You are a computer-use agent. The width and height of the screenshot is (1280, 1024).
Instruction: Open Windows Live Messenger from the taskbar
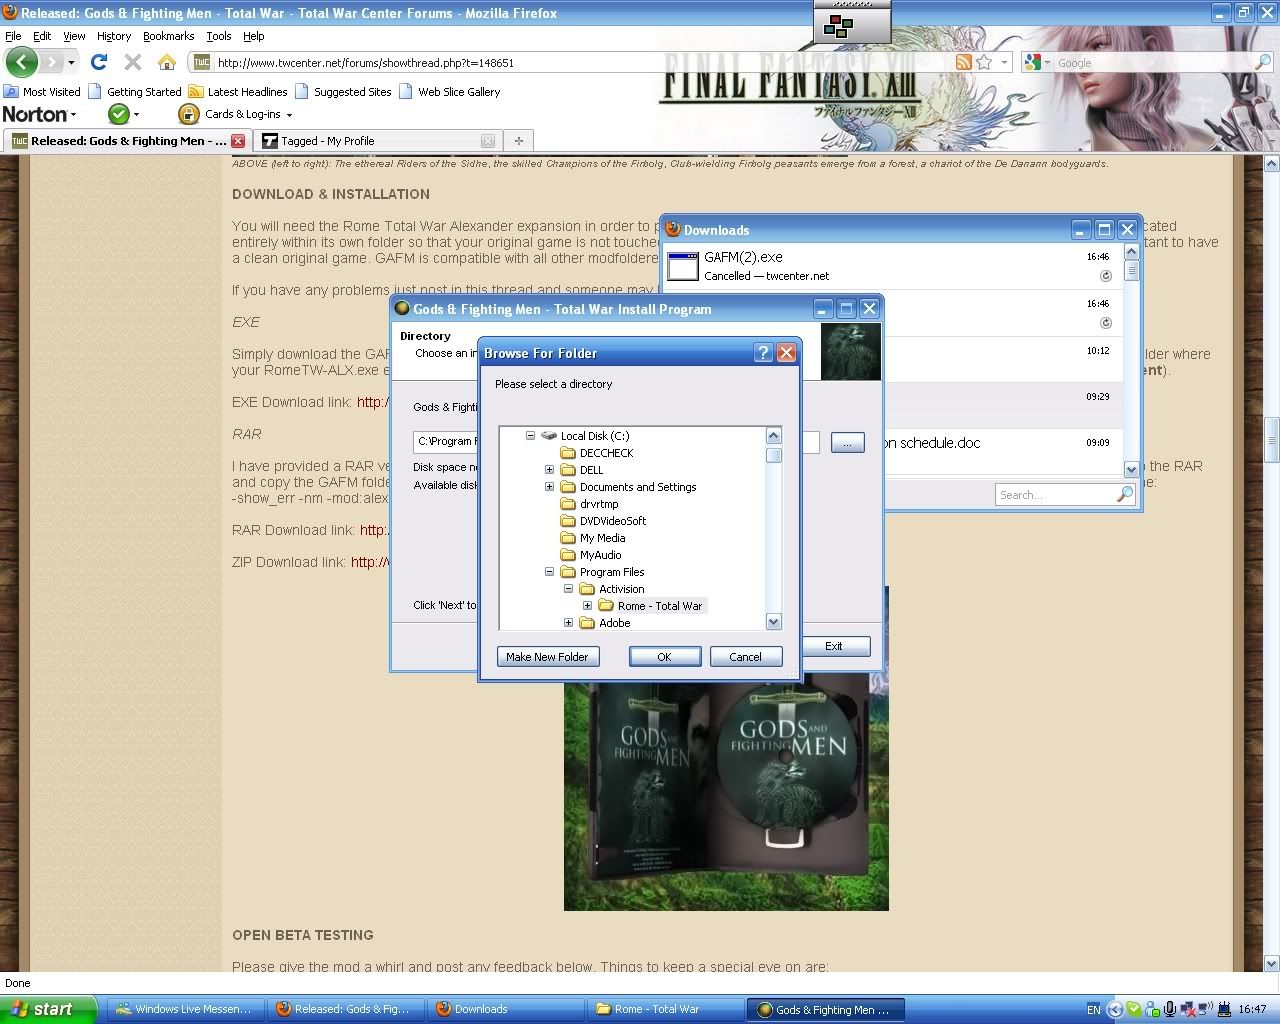184,1009
